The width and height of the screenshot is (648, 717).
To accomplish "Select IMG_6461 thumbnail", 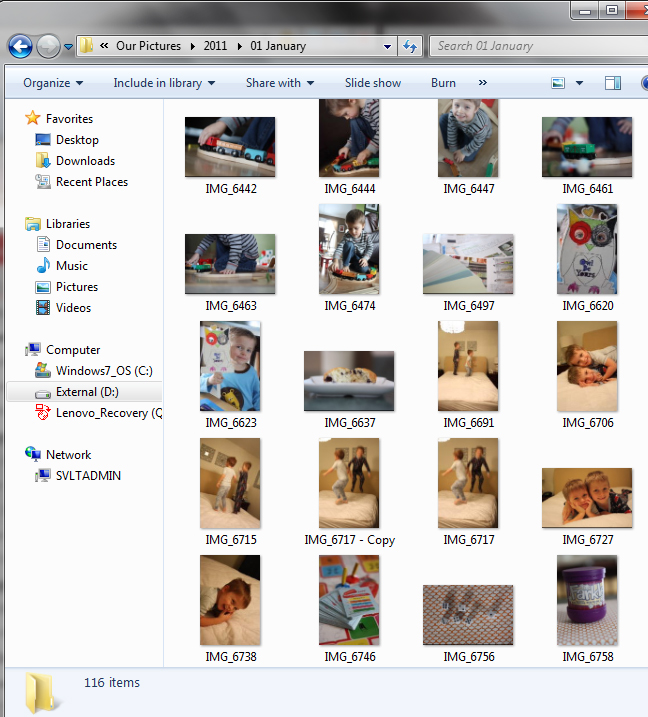I will (587, 147).
